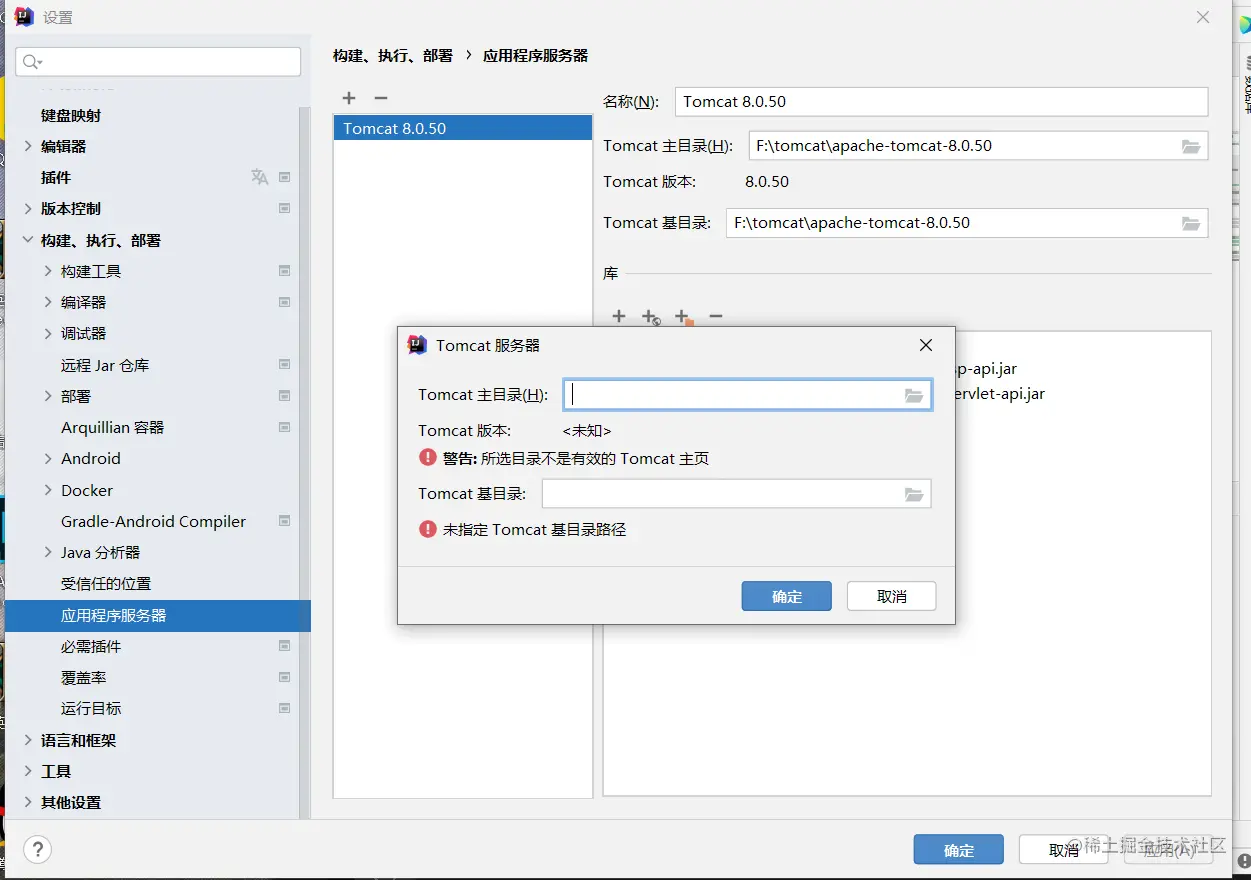Image resolution: width=1251 pixels, height=880 pixels.
Task: Click project-level icon beside Arquillian 容器
Action: [x=285, y=427]
